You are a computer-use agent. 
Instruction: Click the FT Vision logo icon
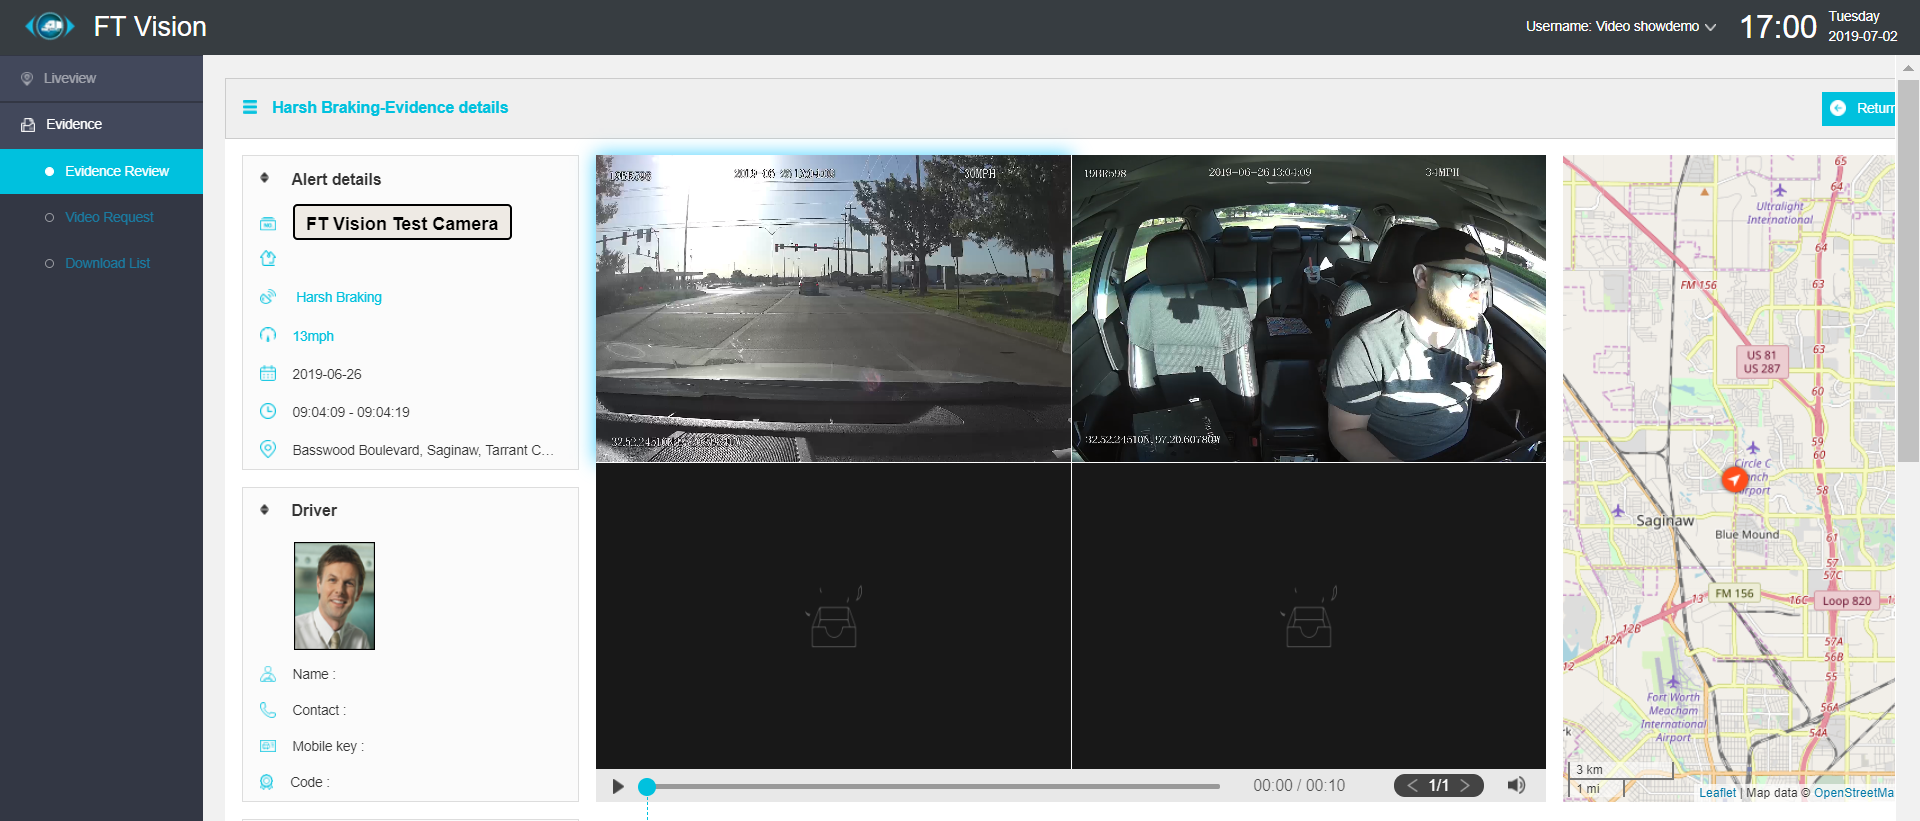(49, 26)
